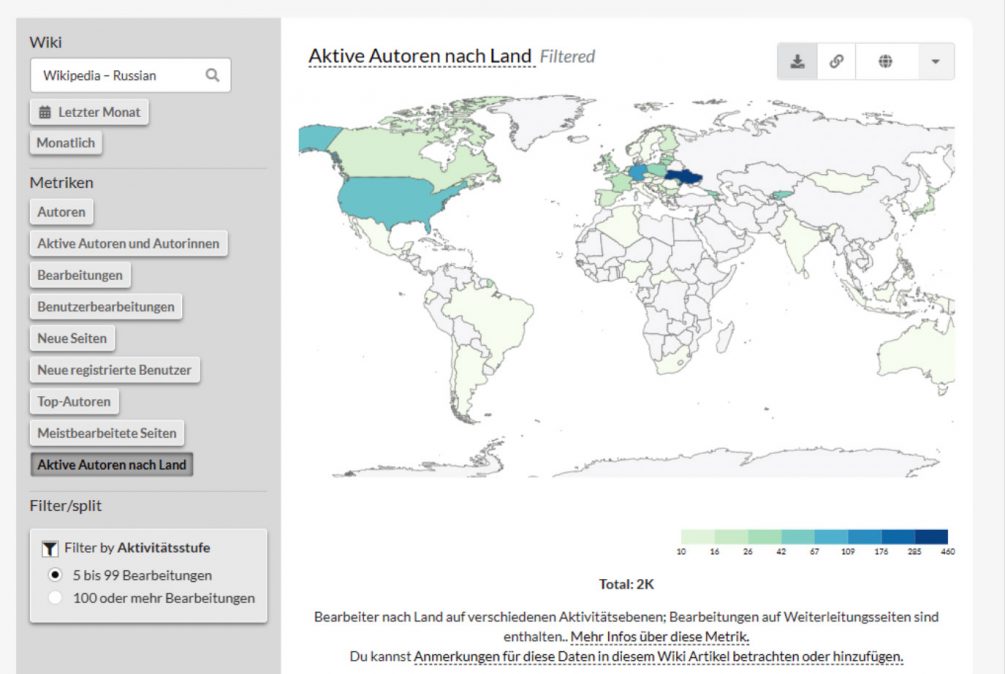Click the United States on the map
Viewport: 1005px width, 674px height.
[x=390, y=200]
